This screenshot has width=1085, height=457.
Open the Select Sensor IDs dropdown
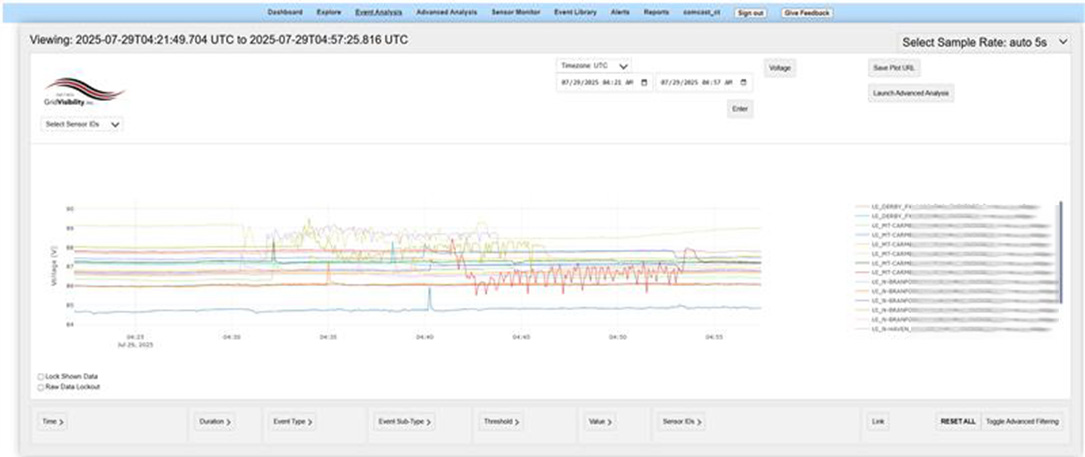(x=83, y=124)
